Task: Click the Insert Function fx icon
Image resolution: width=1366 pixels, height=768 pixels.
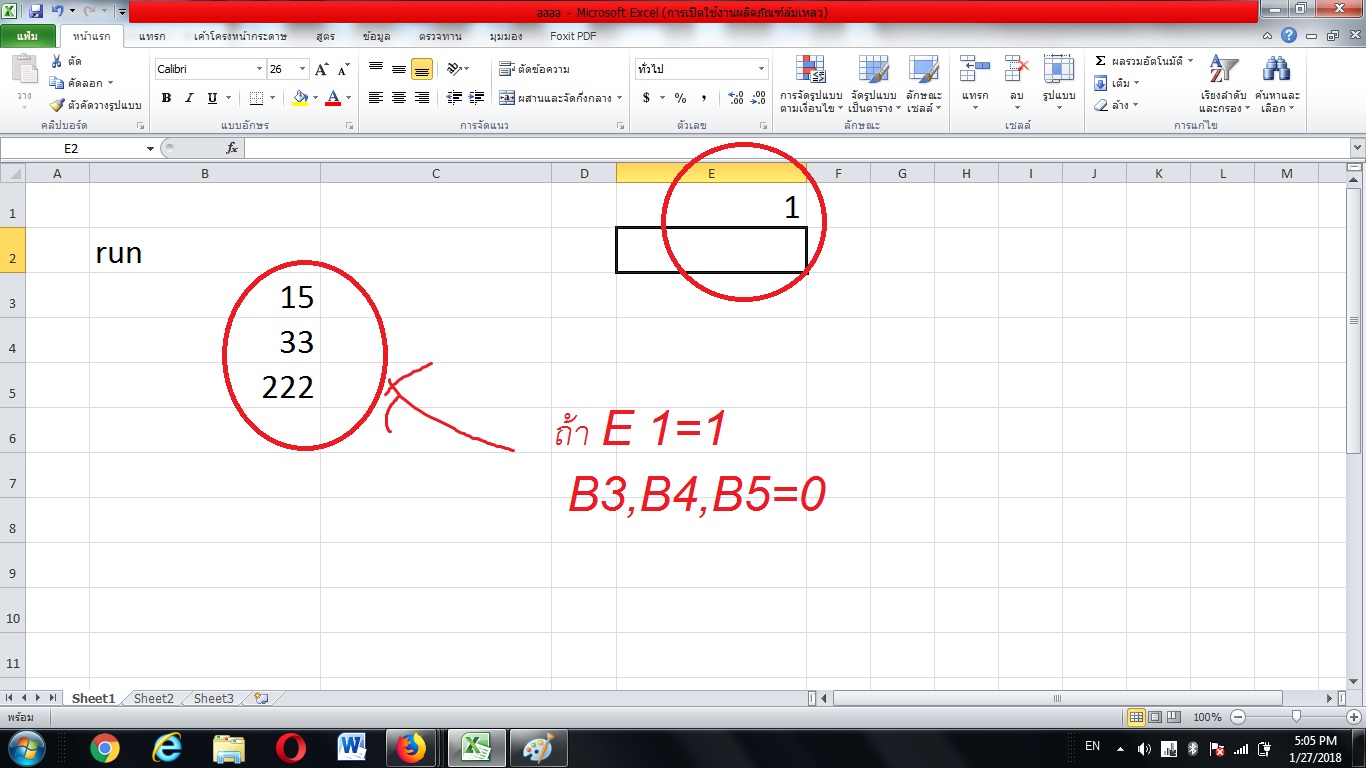Action: pos(232,148)
